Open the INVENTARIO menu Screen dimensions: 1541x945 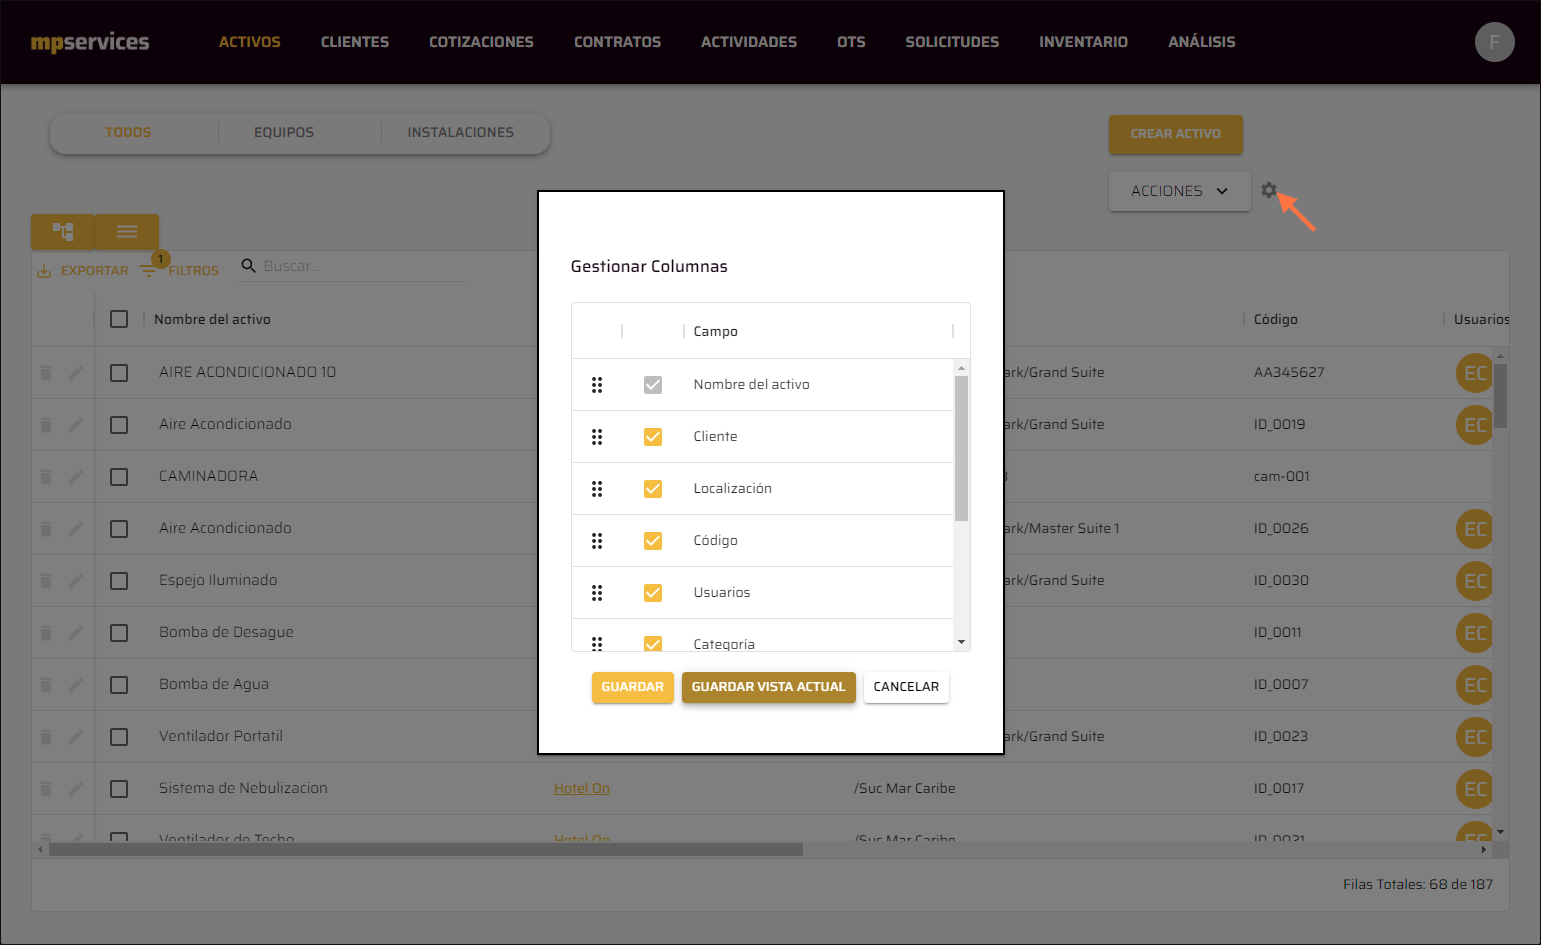pyautogui.click(x=1083, y=42)
